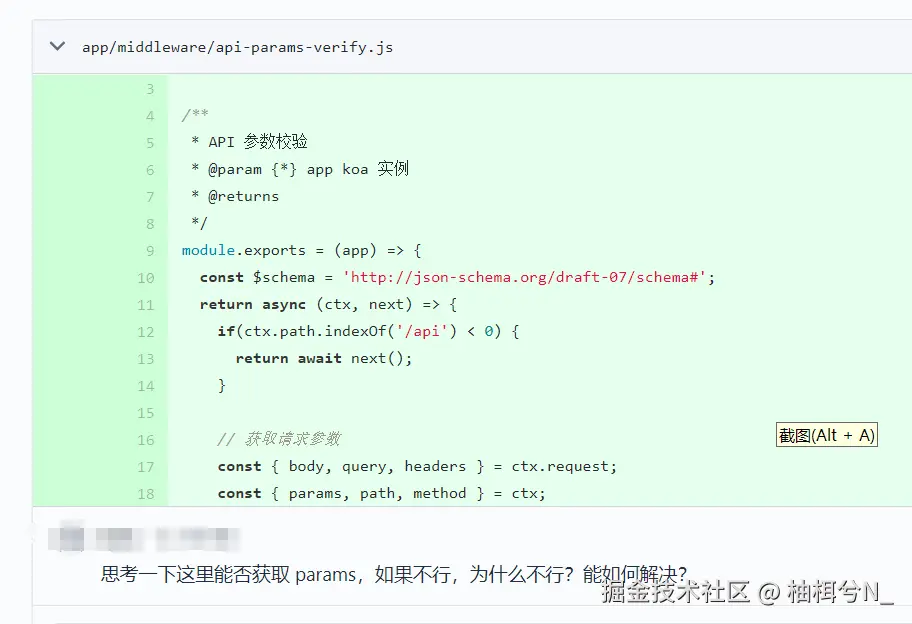Click the '@param {*} app koa 实例' line
Screen dimensions: 912x624
tap(300, 169)
